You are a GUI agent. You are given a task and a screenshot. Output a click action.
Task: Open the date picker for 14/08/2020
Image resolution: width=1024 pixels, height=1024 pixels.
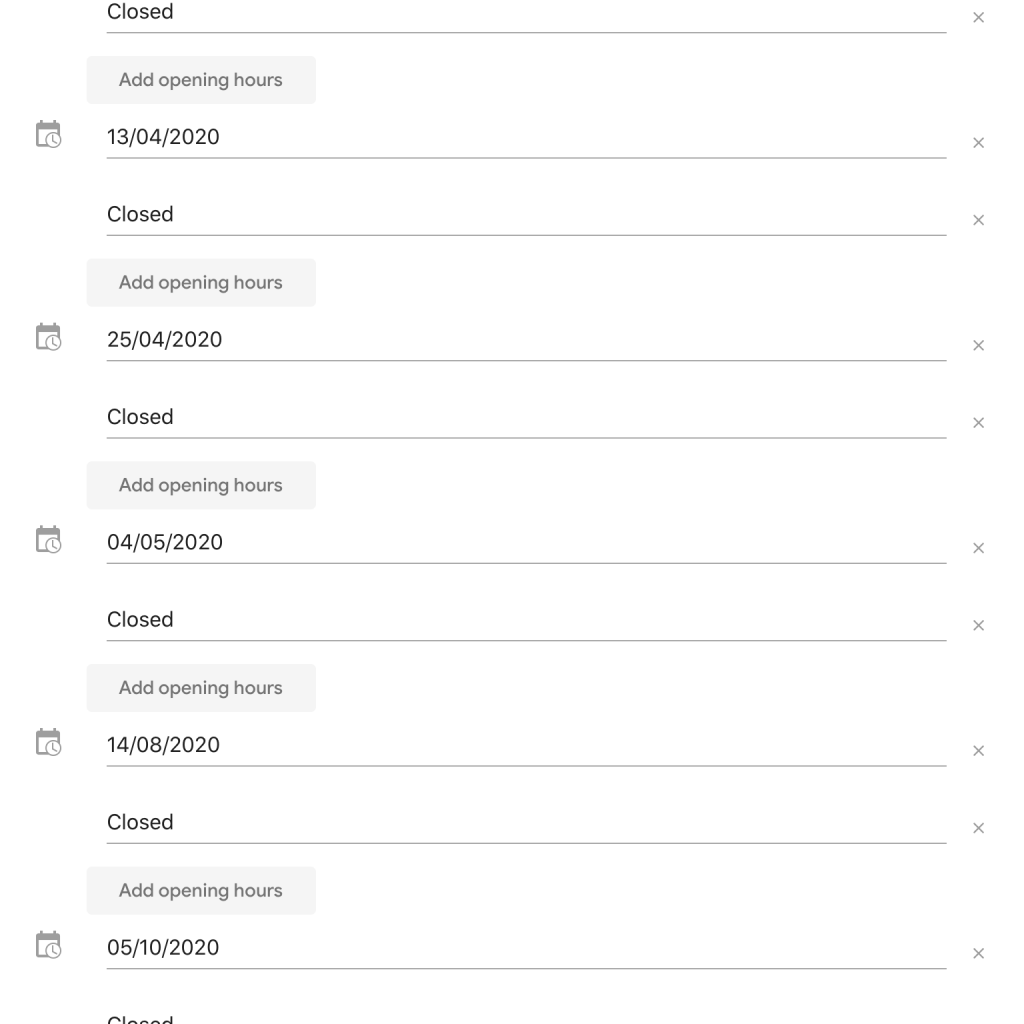48,742
